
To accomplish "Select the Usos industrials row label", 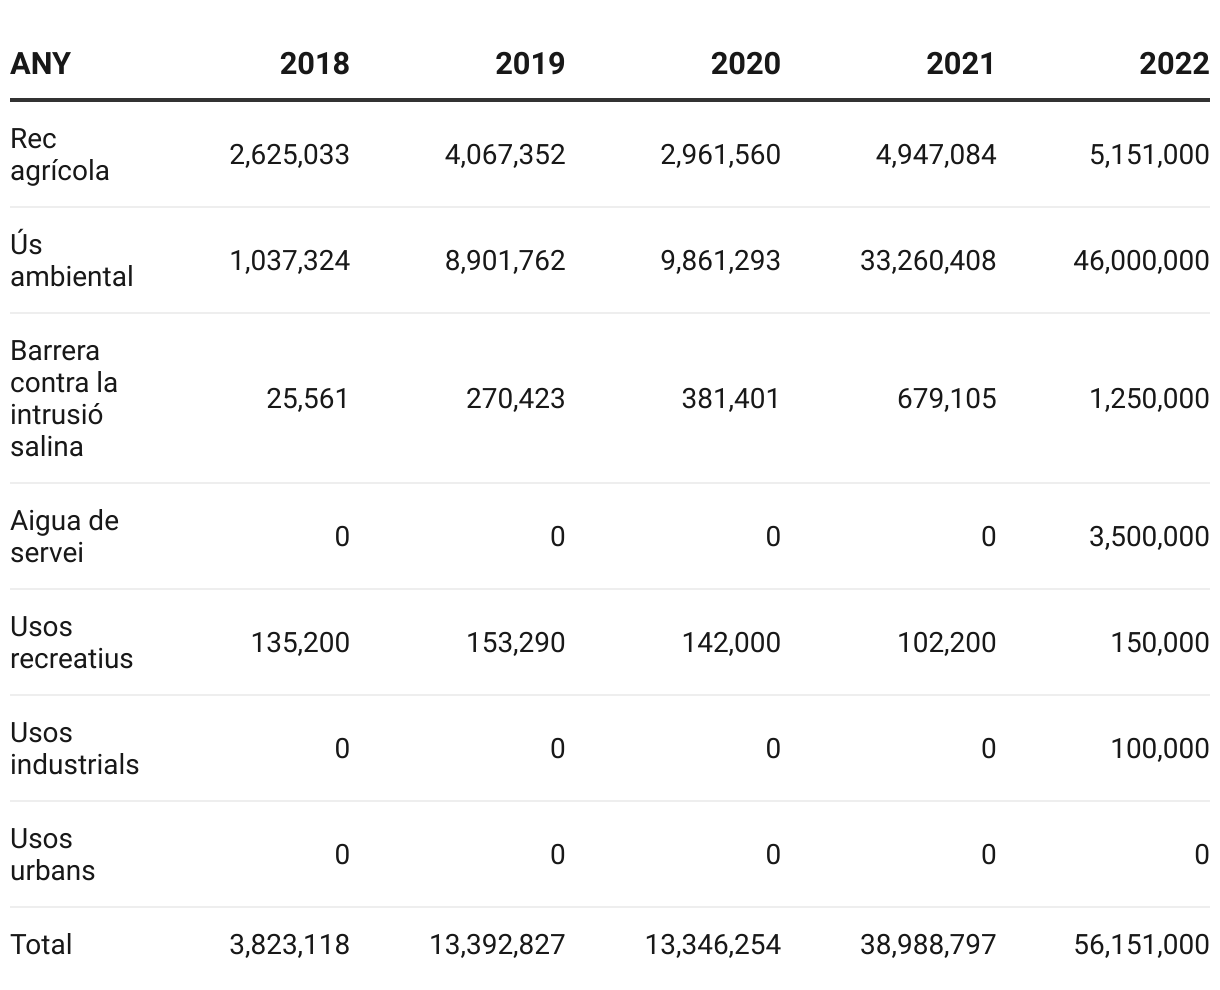I will (x=74, y=748).
